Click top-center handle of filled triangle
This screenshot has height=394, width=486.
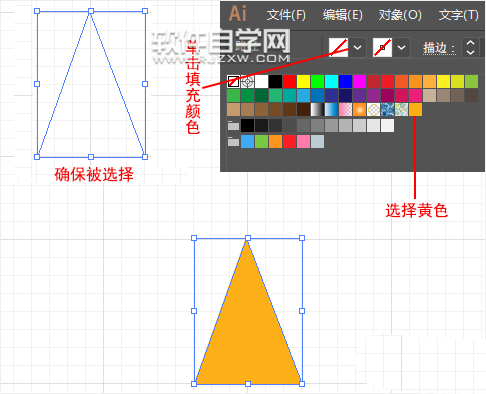pos(248,238)
